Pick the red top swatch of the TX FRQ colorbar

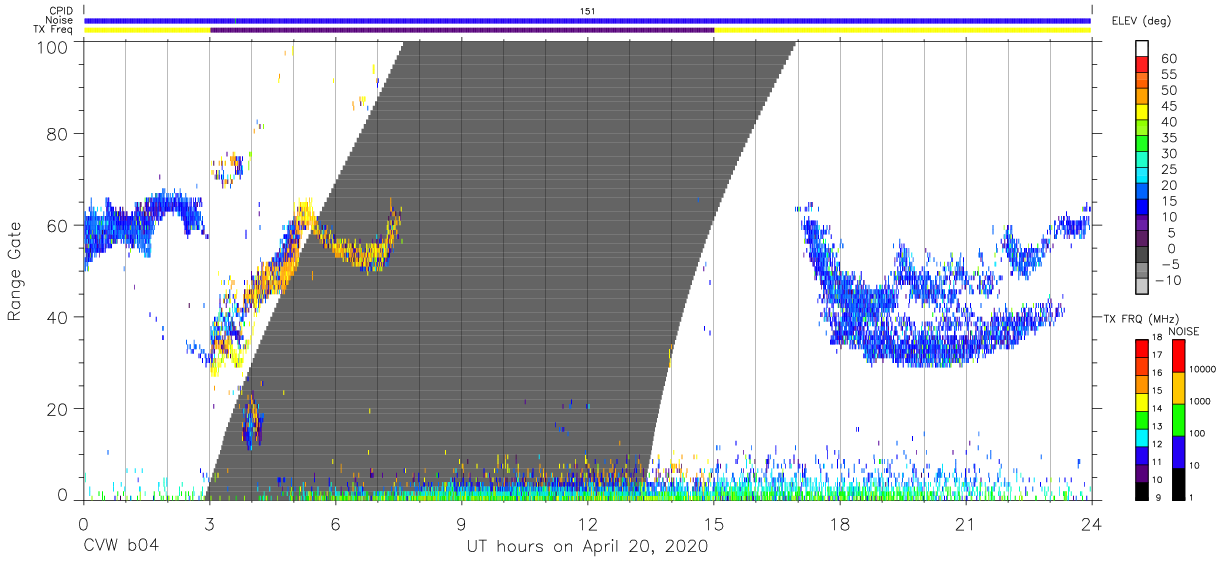coord(1141,348)
